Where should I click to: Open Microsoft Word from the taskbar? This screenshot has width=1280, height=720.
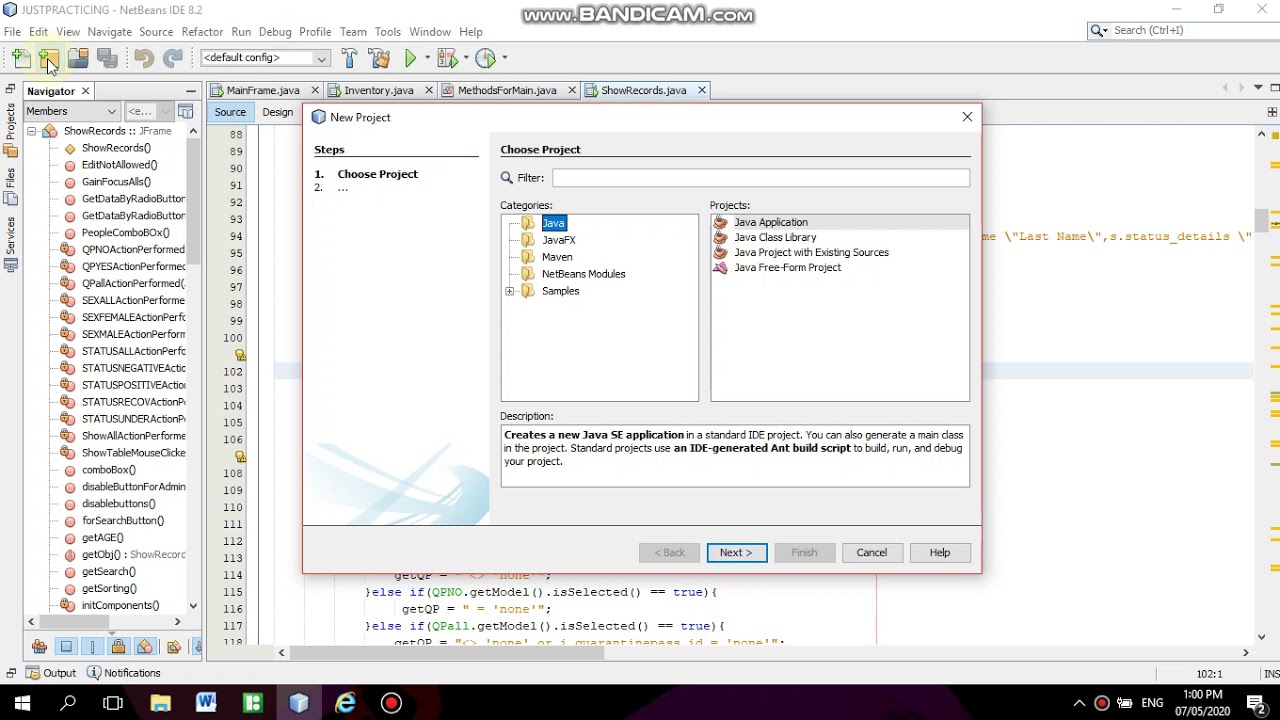click(x=206, y=703)
